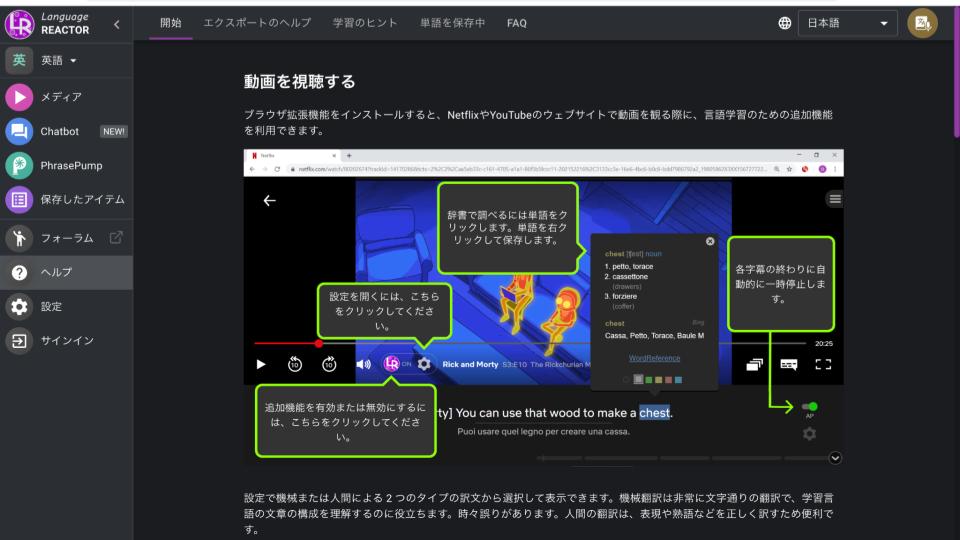
Task: Select the 開始 tab
Action: [170, 23]
